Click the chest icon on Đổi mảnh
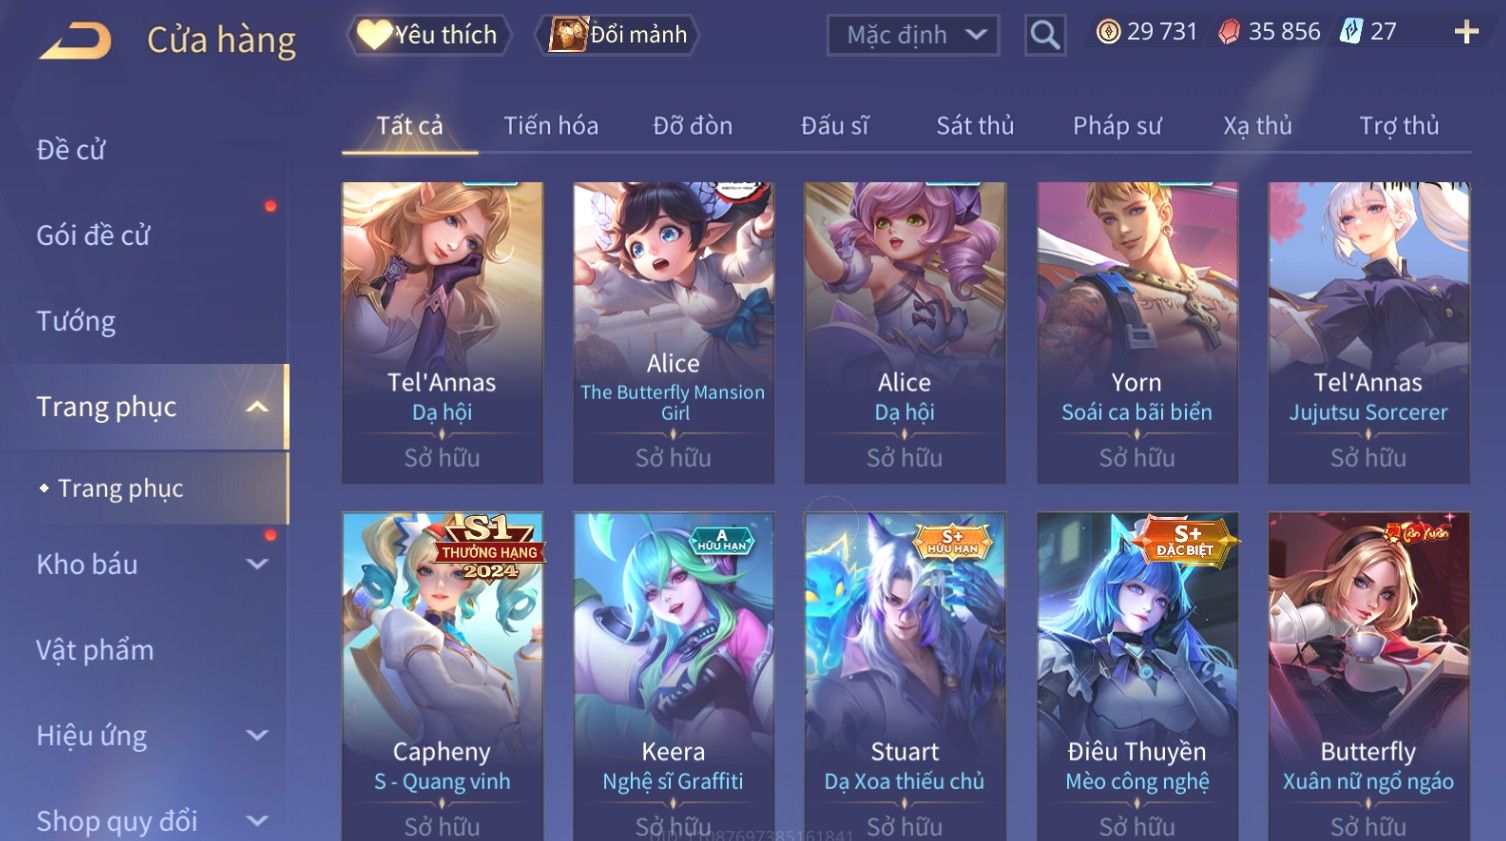 pyautogui.click(x=568, y=35)
